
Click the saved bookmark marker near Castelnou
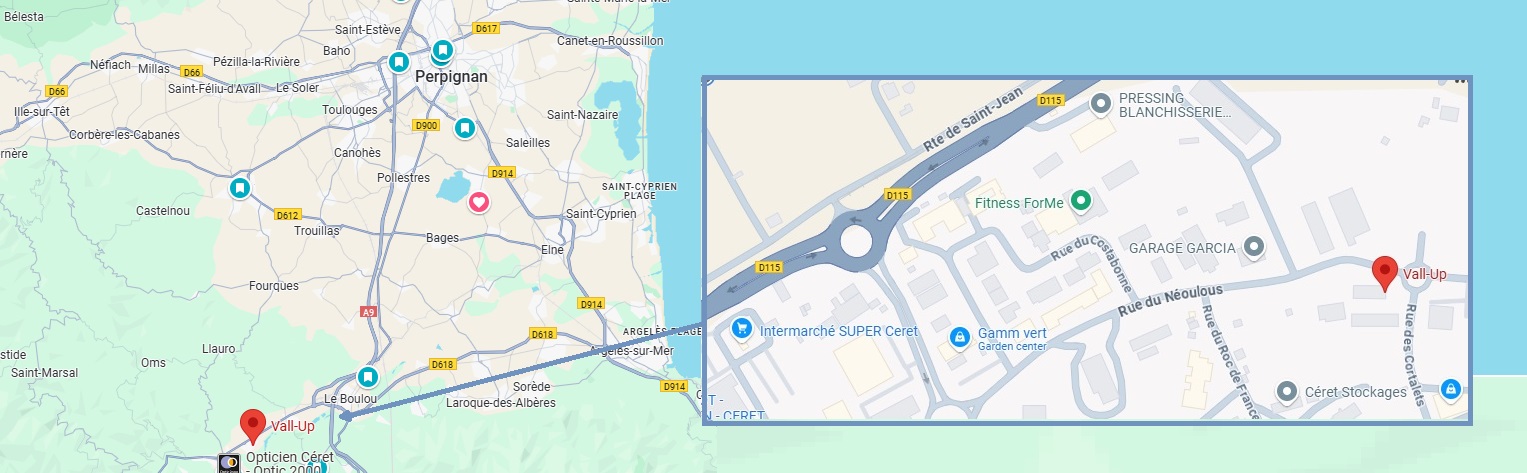(x=239, y=188)
